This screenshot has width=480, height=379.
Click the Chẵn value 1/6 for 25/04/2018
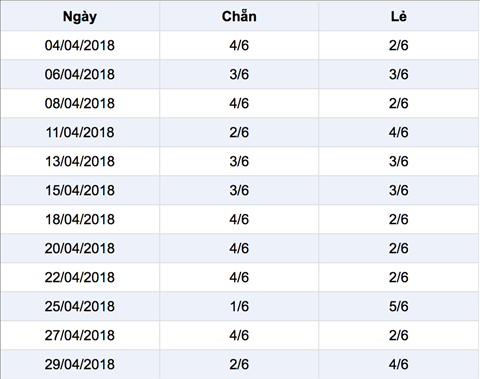[x=239, y=306]
